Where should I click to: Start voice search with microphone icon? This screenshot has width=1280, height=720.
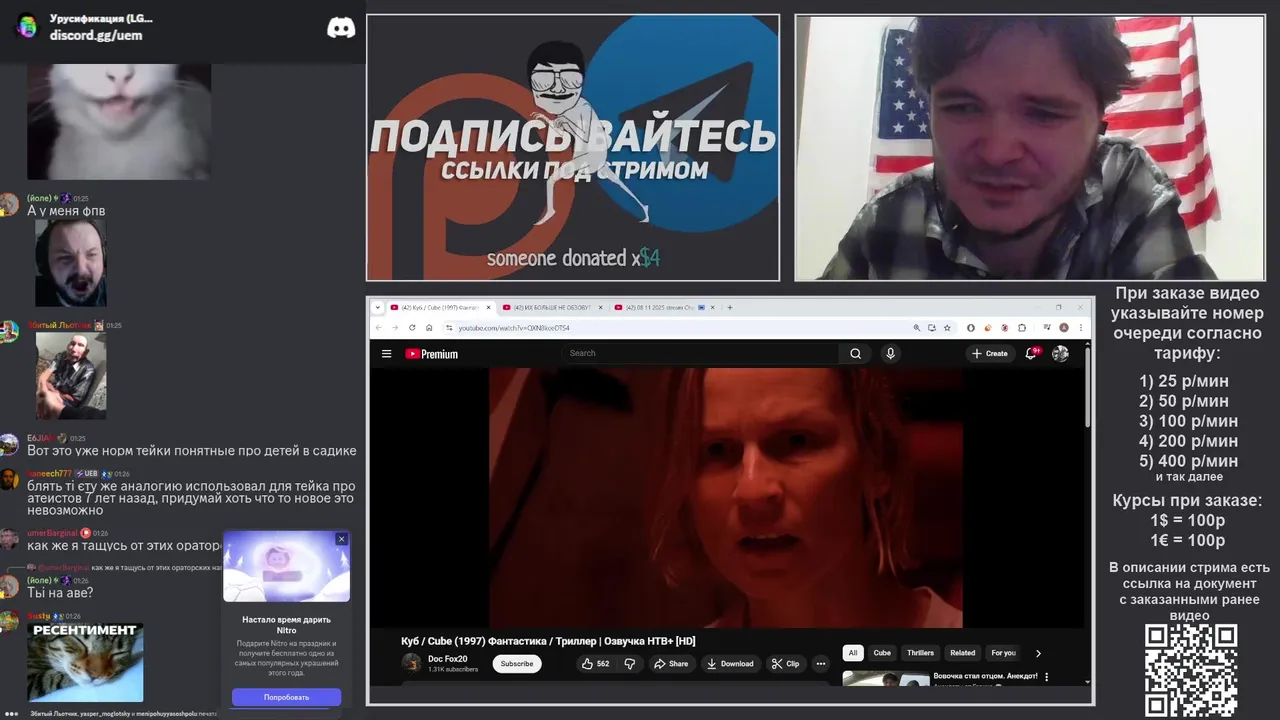coord(890,353)
